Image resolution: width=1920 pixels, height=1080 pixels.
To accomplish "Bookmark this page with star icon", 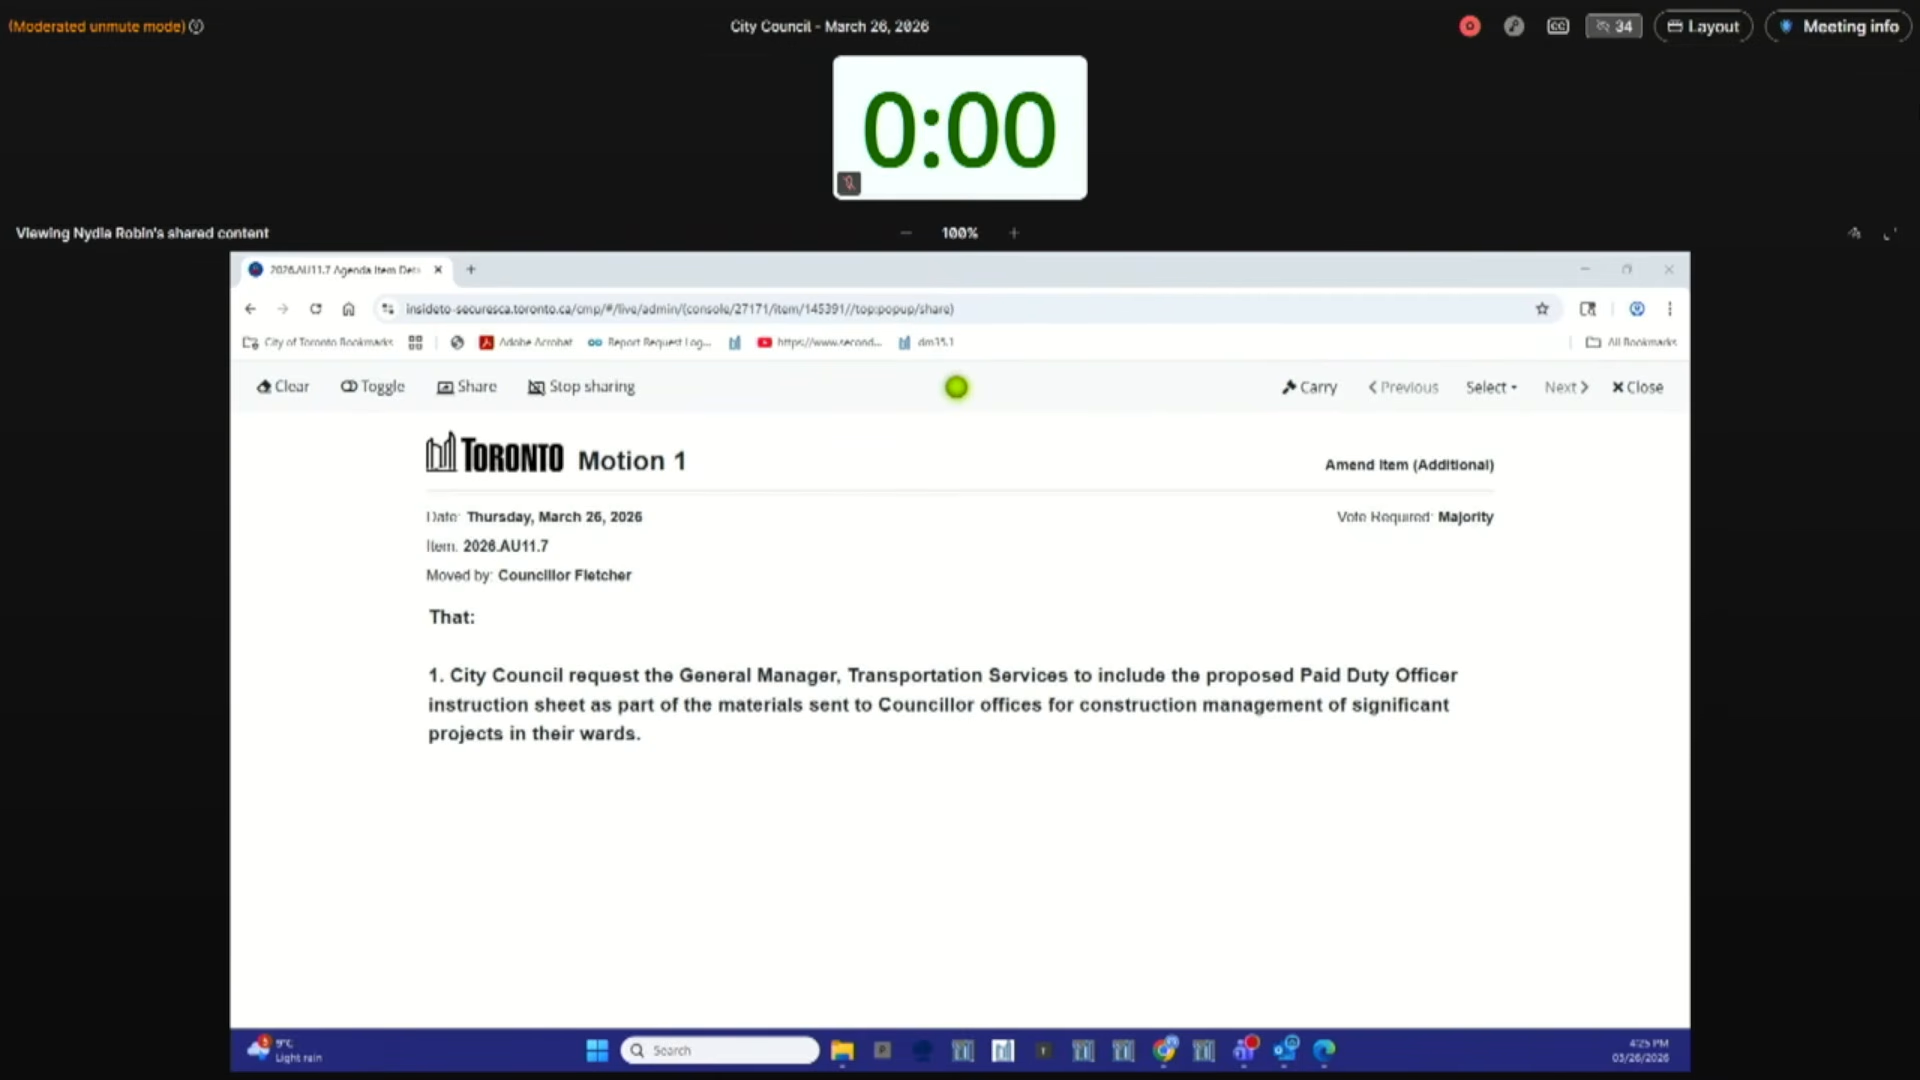I will 1542,309.
